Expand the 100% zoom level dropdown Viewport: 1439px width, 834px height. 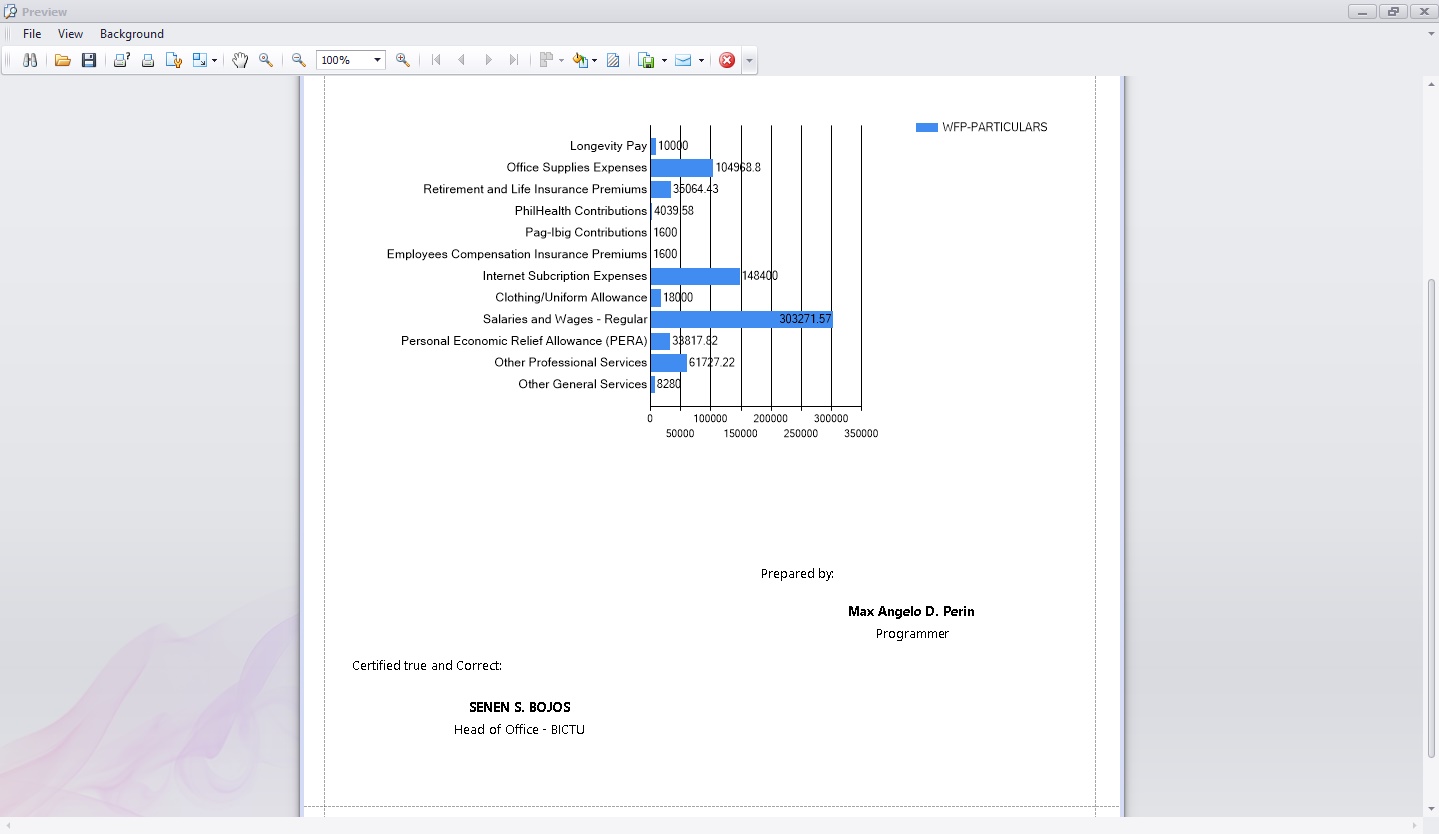point(377,60)
